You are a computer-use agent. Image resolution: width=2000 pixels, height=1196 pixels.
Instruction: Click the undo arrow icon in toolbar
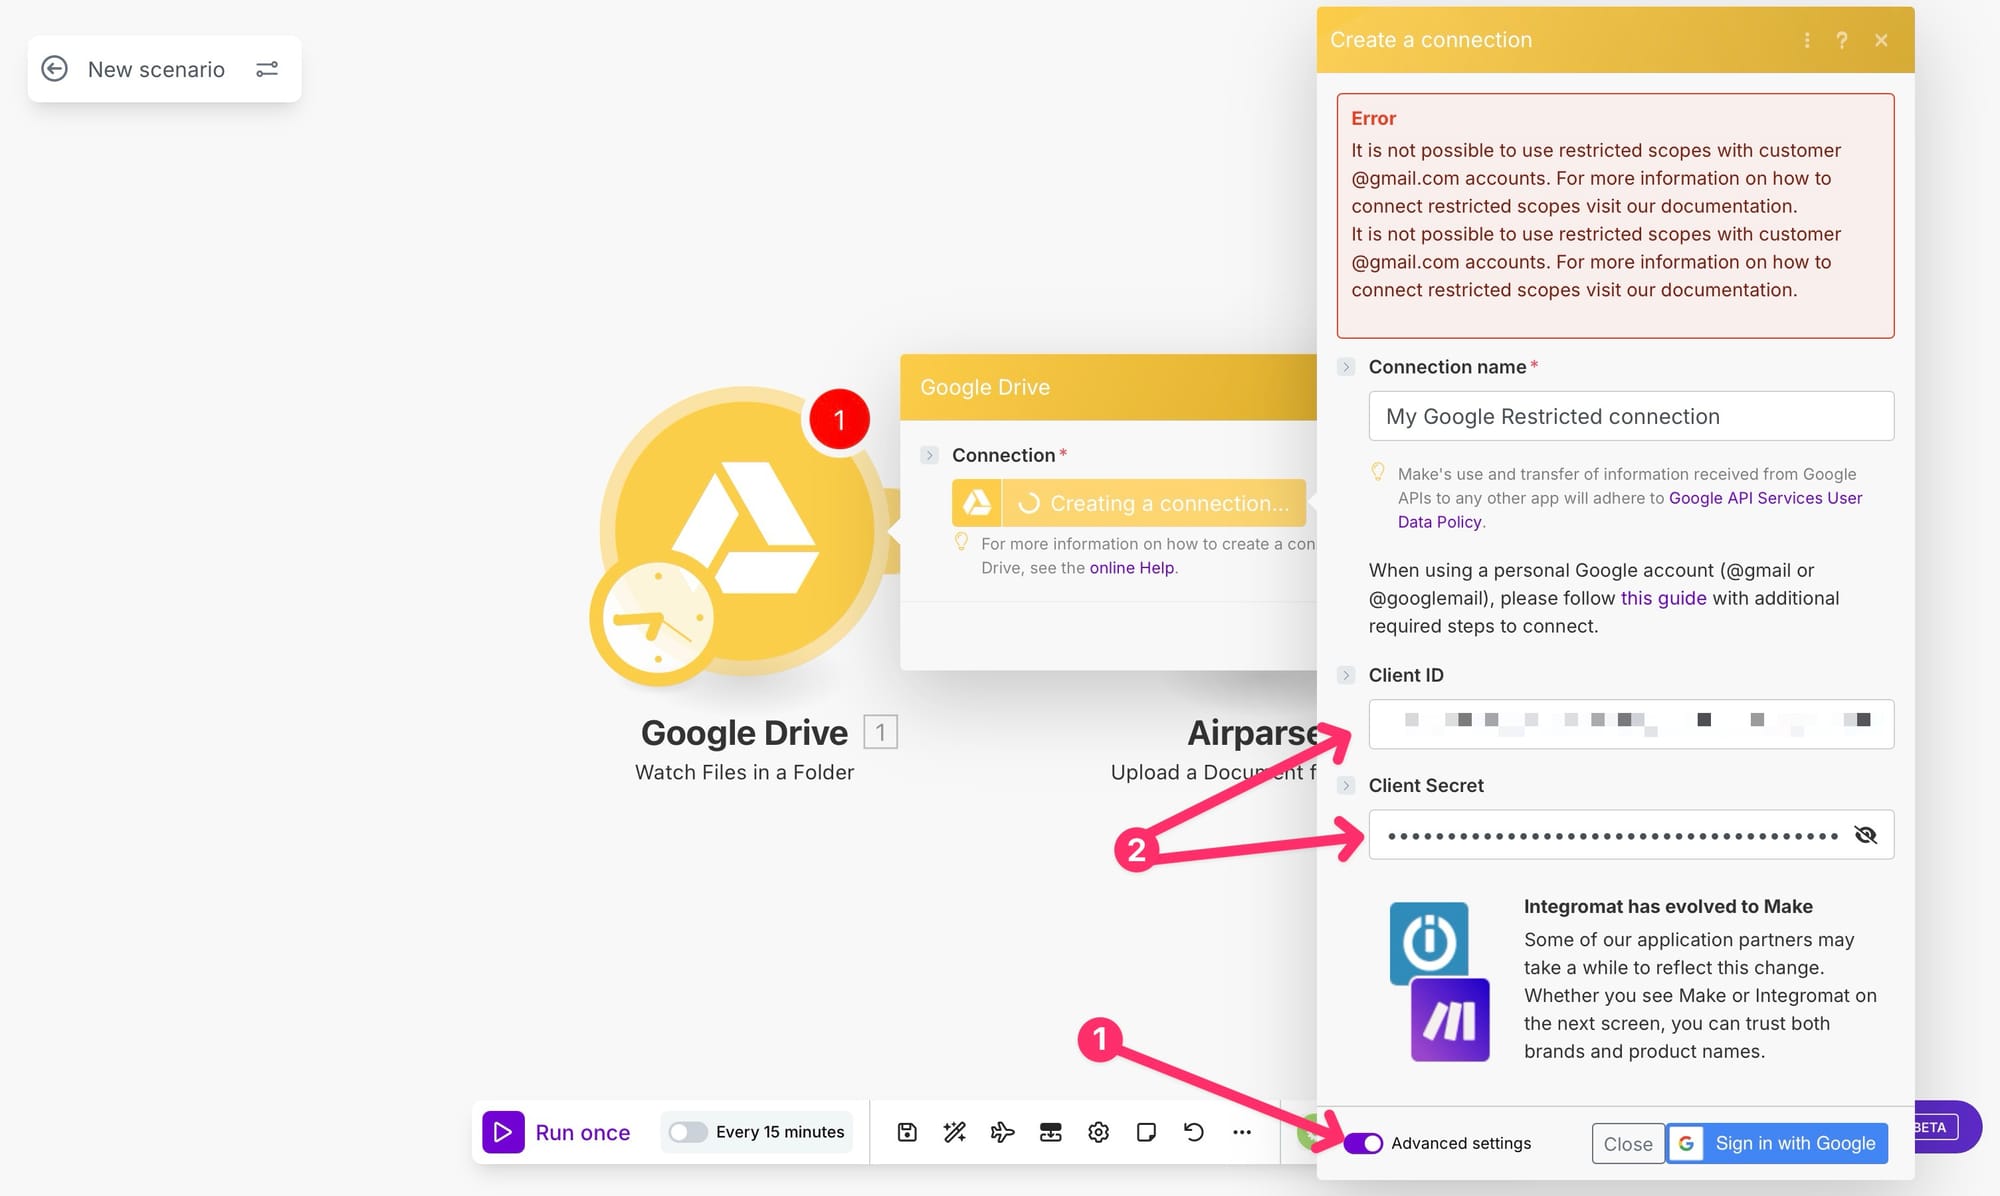(x=1194, y=1132)
